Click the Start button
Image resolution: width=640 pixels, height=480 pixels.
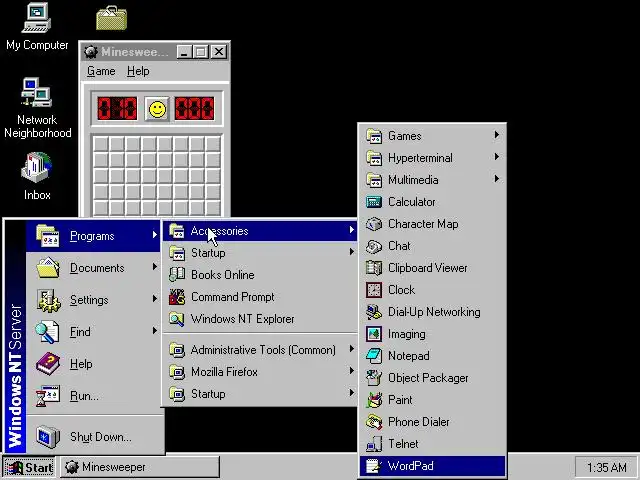29,467
